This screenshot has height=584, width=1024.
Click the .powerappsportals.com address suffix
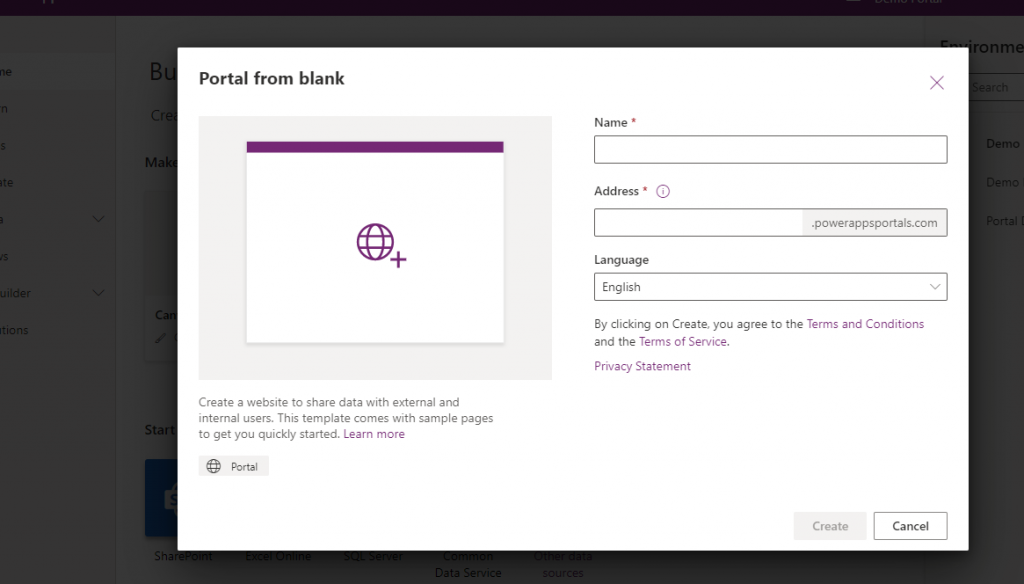pos(875,223)
